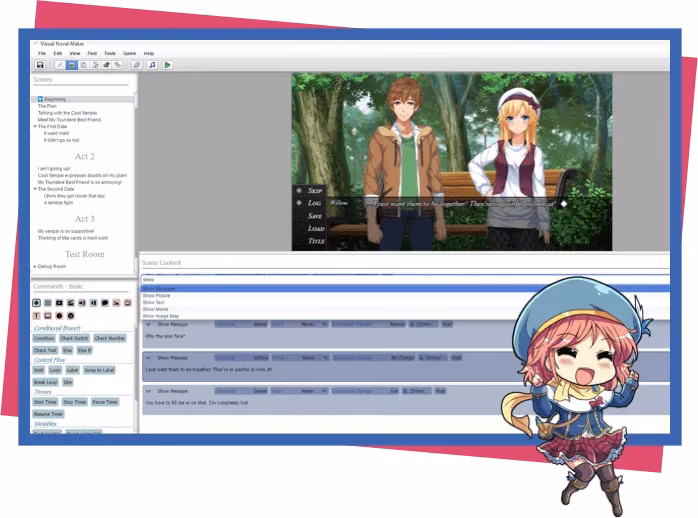Click the film clapper movie command icon
This screenshot has height=518, width=698.
(x=70, y=303)
